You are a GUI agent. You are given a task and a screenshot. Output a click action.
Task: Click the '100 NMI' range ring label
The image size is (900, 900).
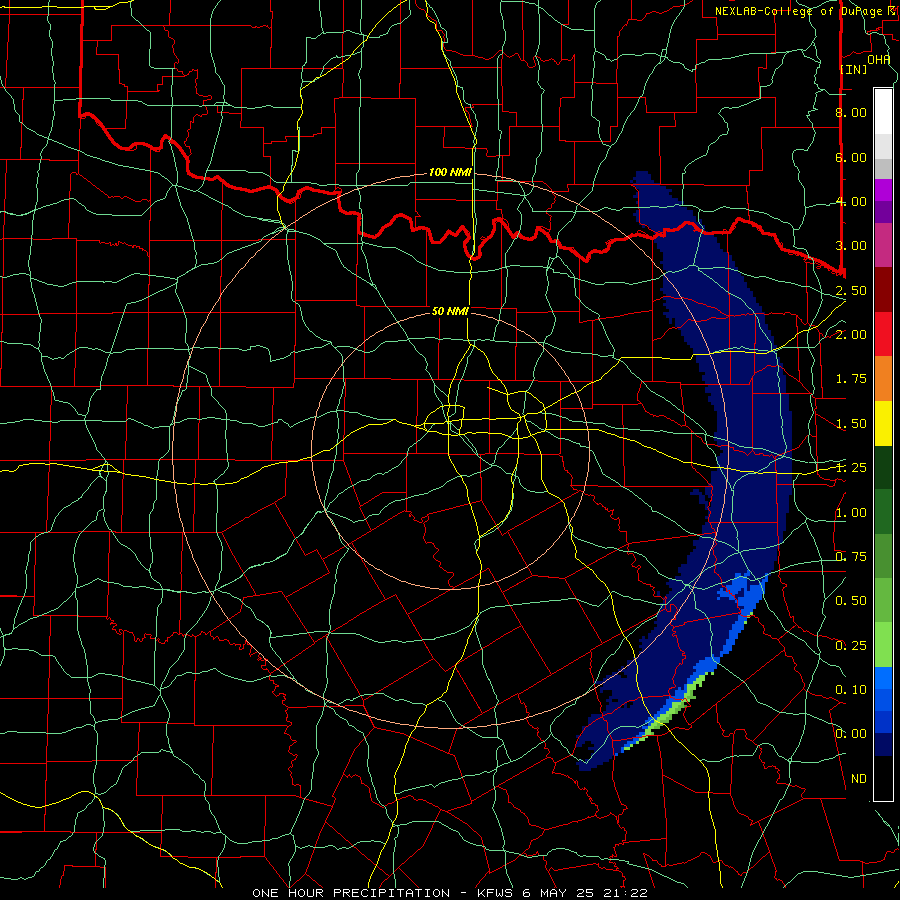449,172
